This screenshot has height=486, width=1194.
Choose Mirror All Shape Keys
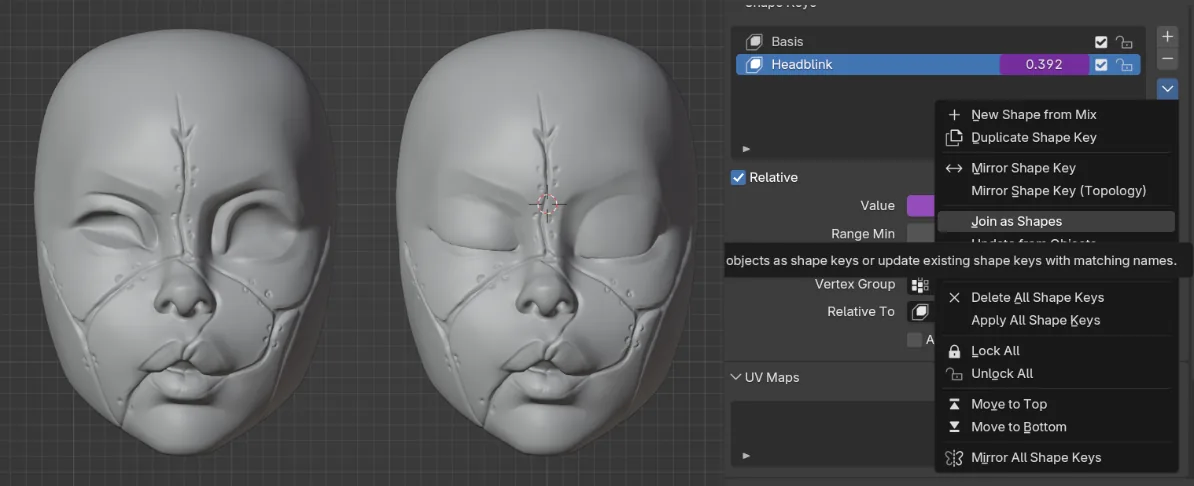(1056, 457)
